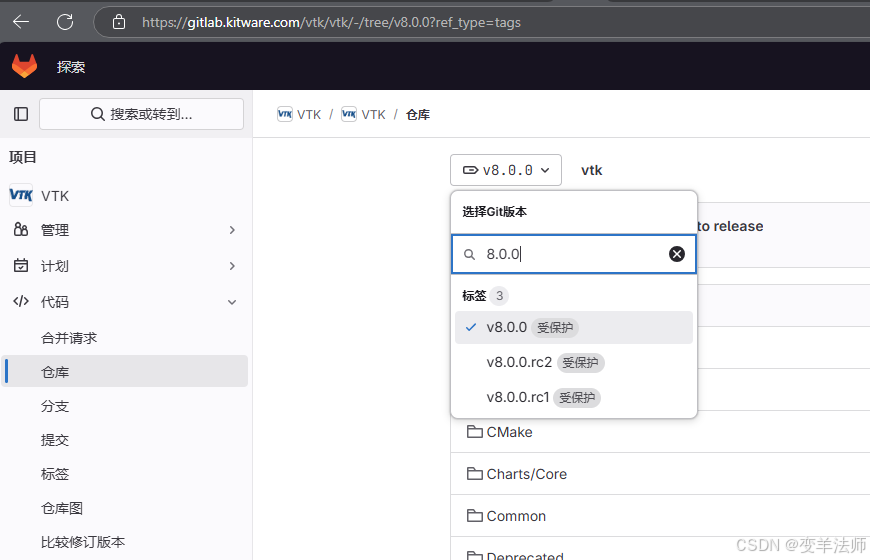The width and height of the screenshot is (870, 560).
Task: Collapse the sidebar with panel toggle icon
Action: [x=21, y=114]
